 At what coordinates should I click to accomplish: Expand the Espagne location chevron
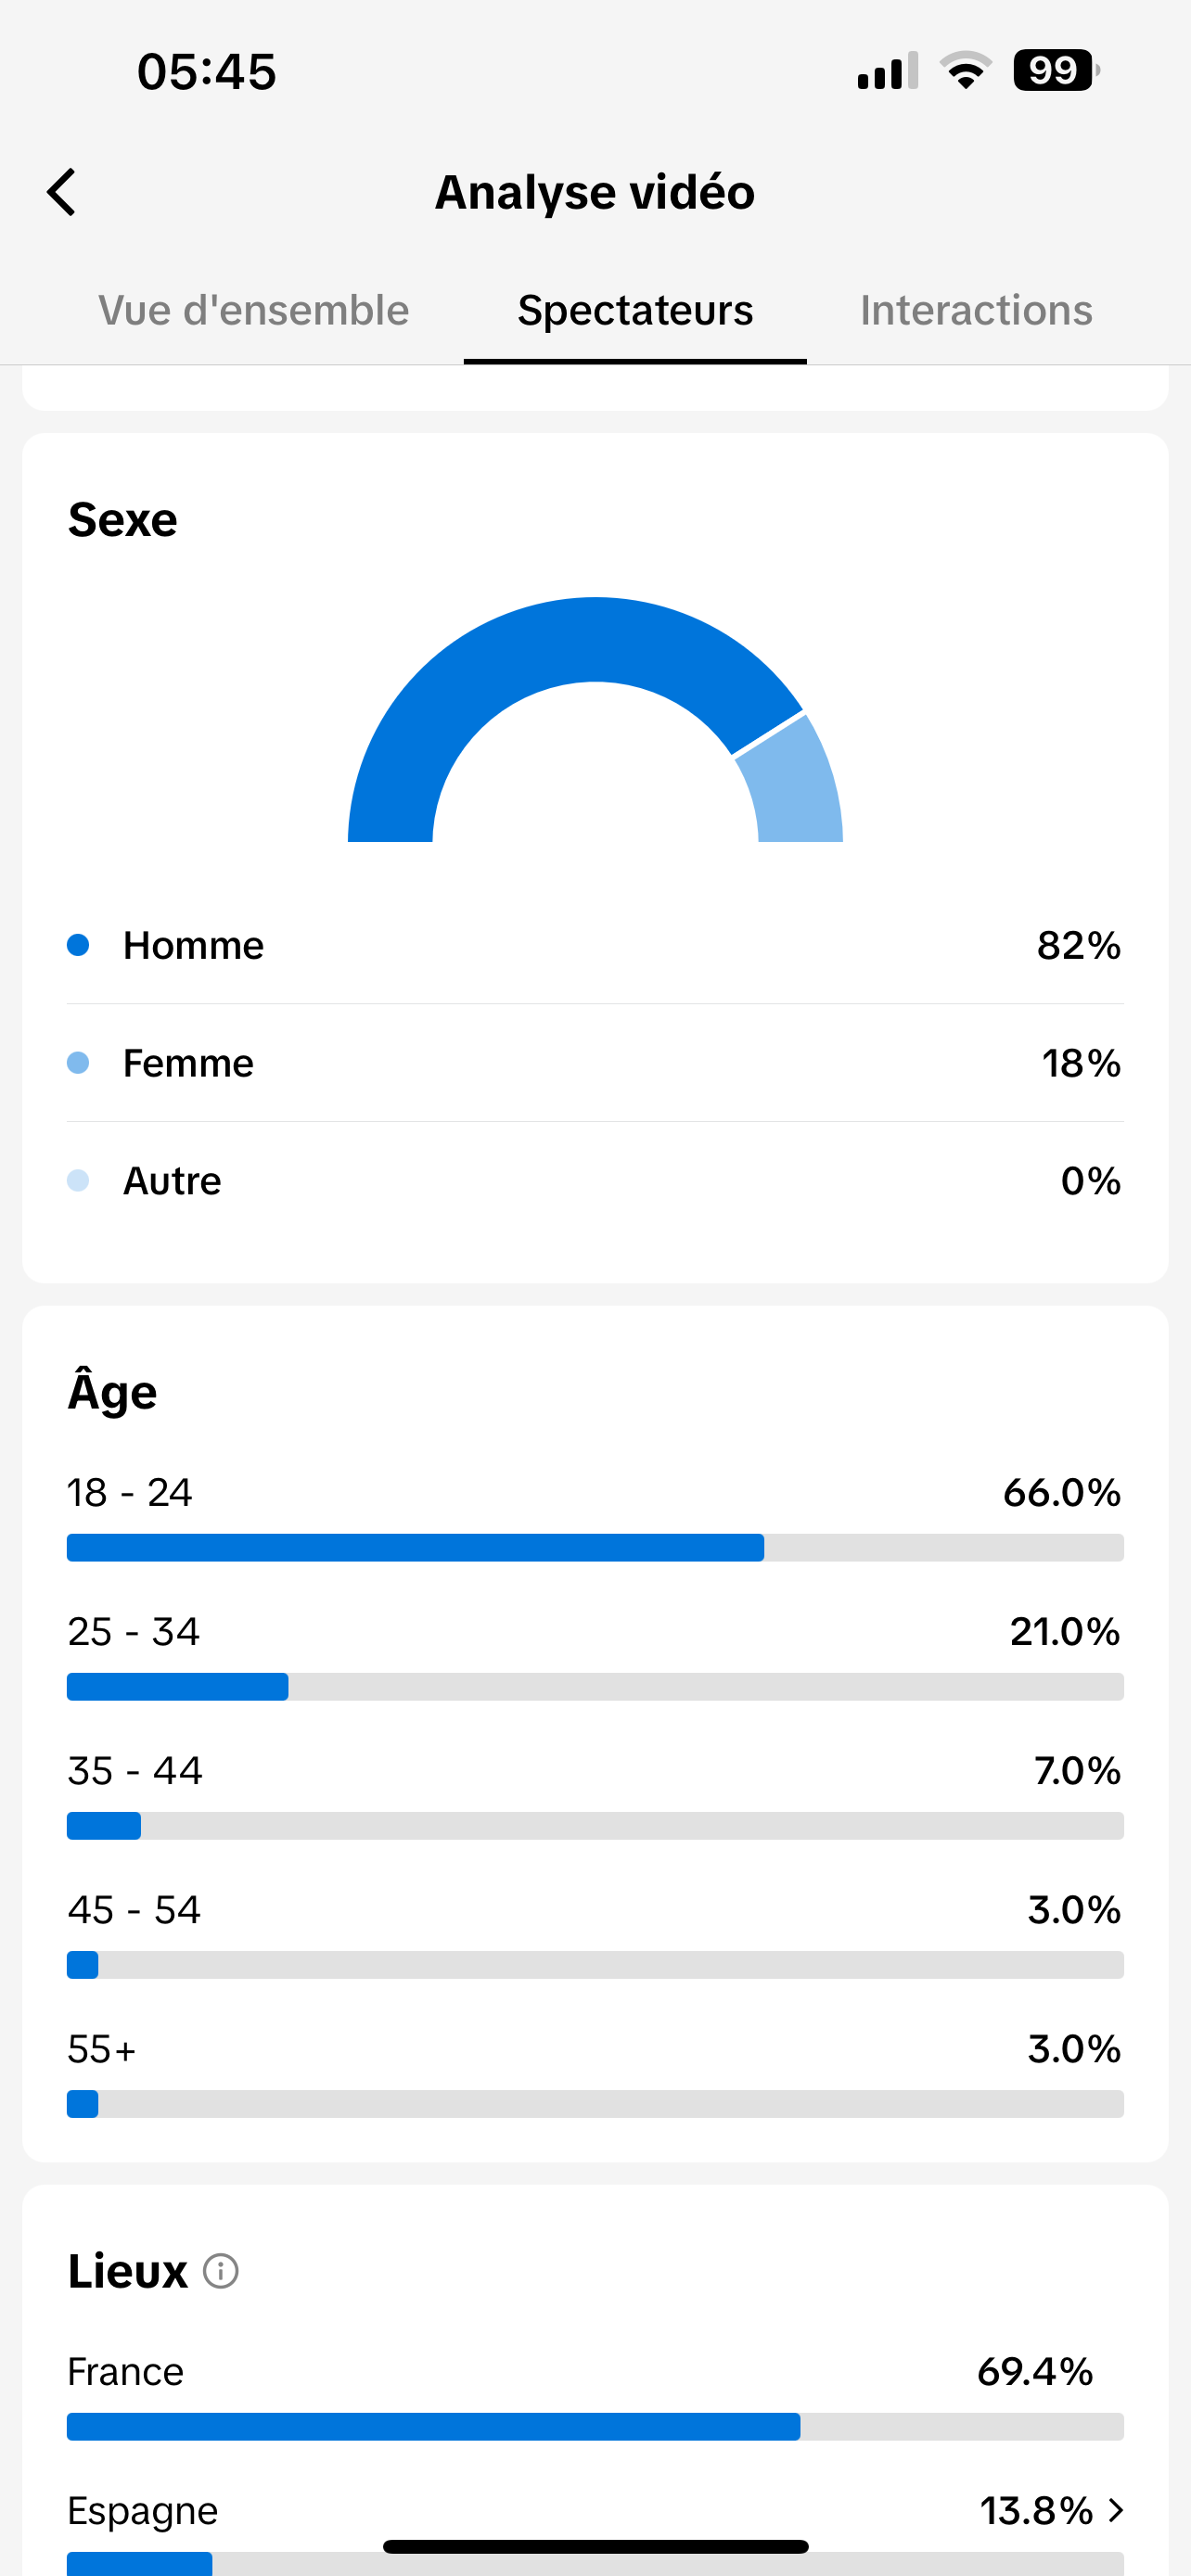click(1116, 2509)
